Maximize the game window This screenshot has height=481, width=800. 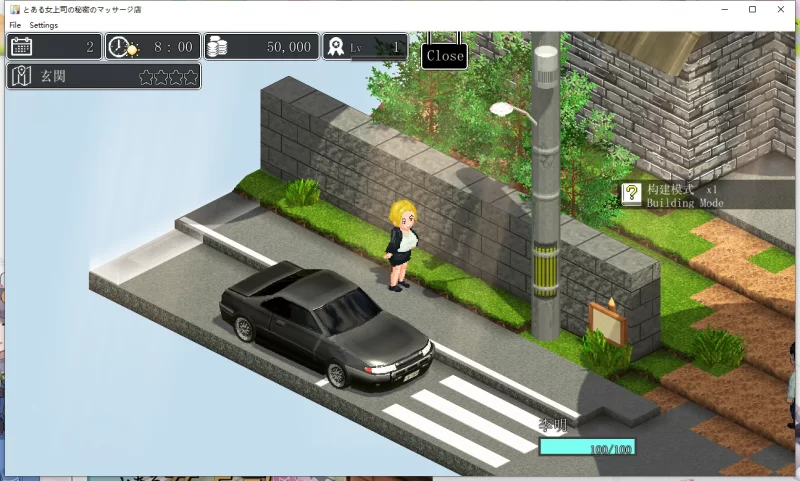[x=753, y=9]
